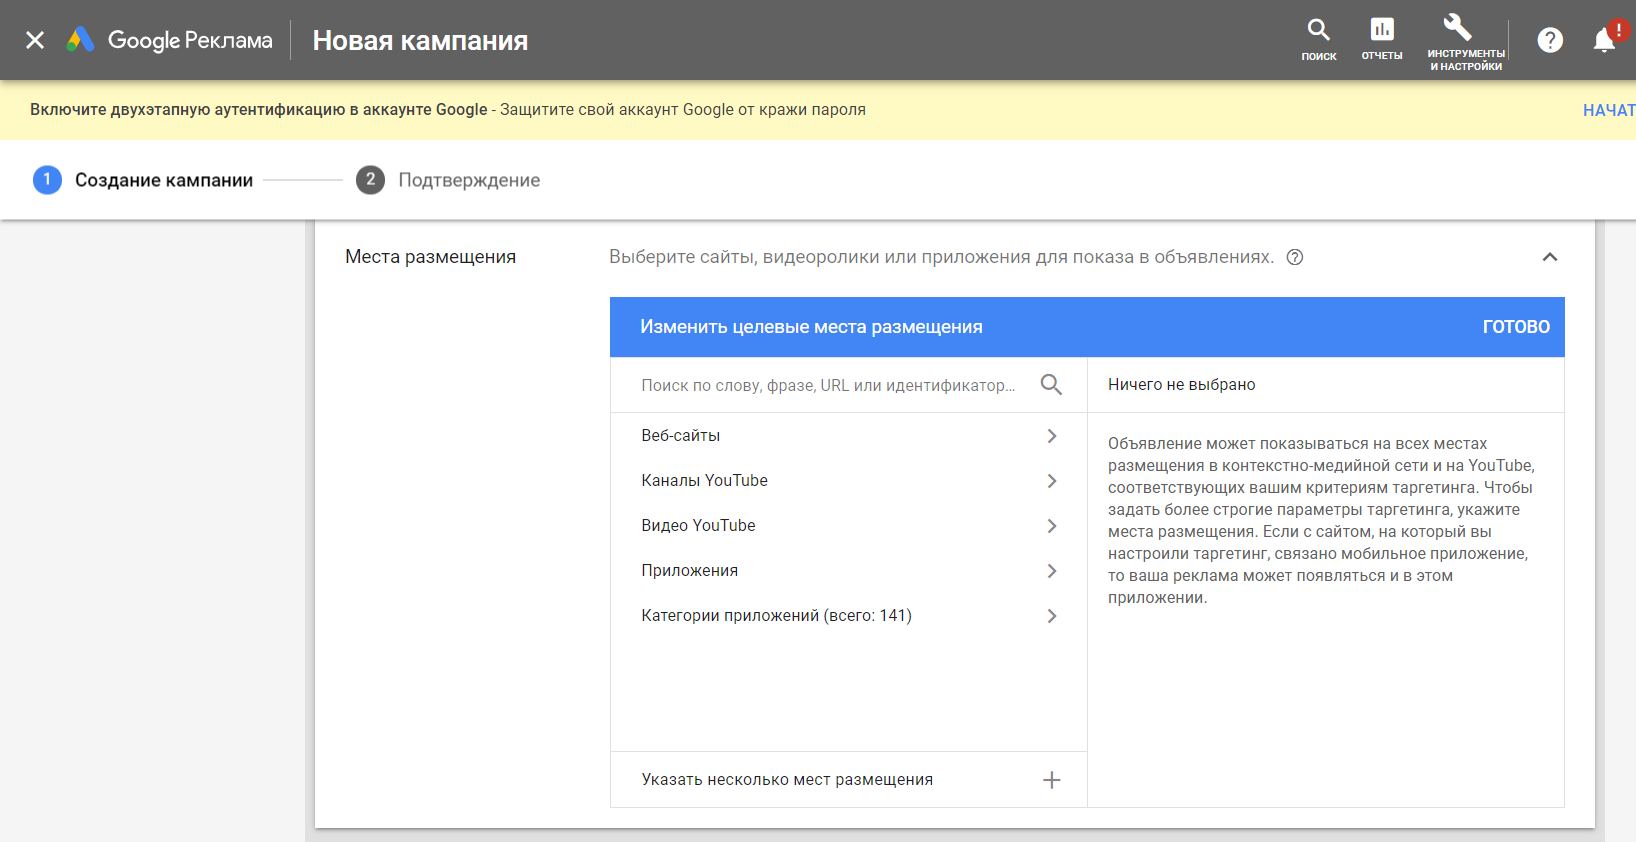The width and height of the screenshot is (1636, 842).
Task: Click the Новая кампания title
Action: click(x=420, y=41)
